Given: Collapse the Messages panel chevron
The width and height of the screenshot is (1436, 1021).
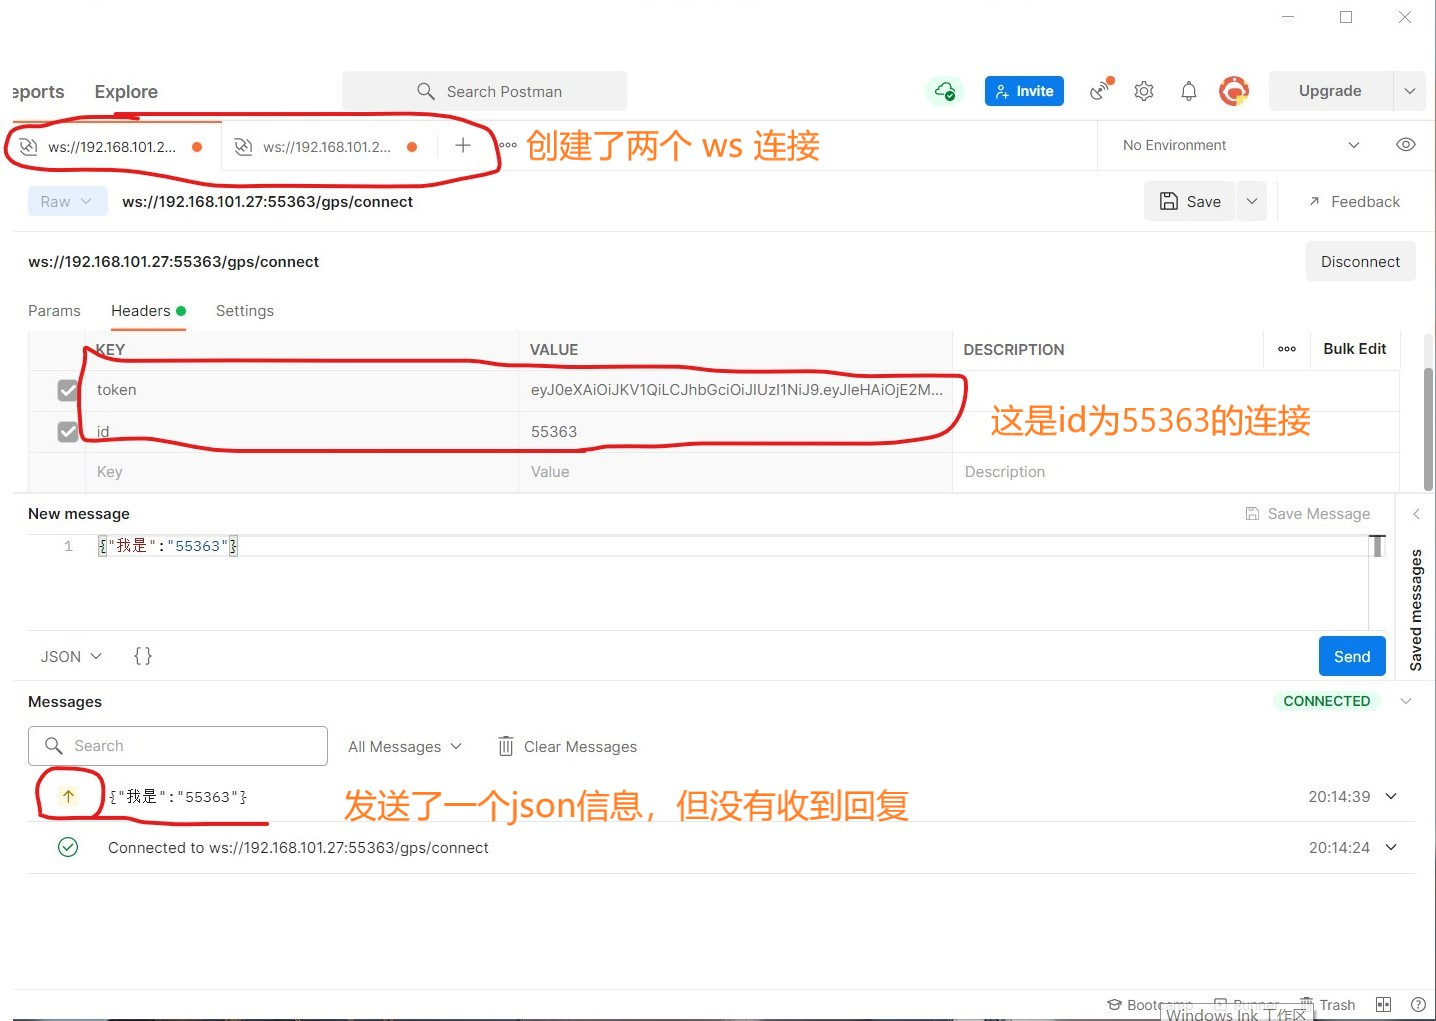Looking at the screenshot, I should click(x=1406, y=701).
